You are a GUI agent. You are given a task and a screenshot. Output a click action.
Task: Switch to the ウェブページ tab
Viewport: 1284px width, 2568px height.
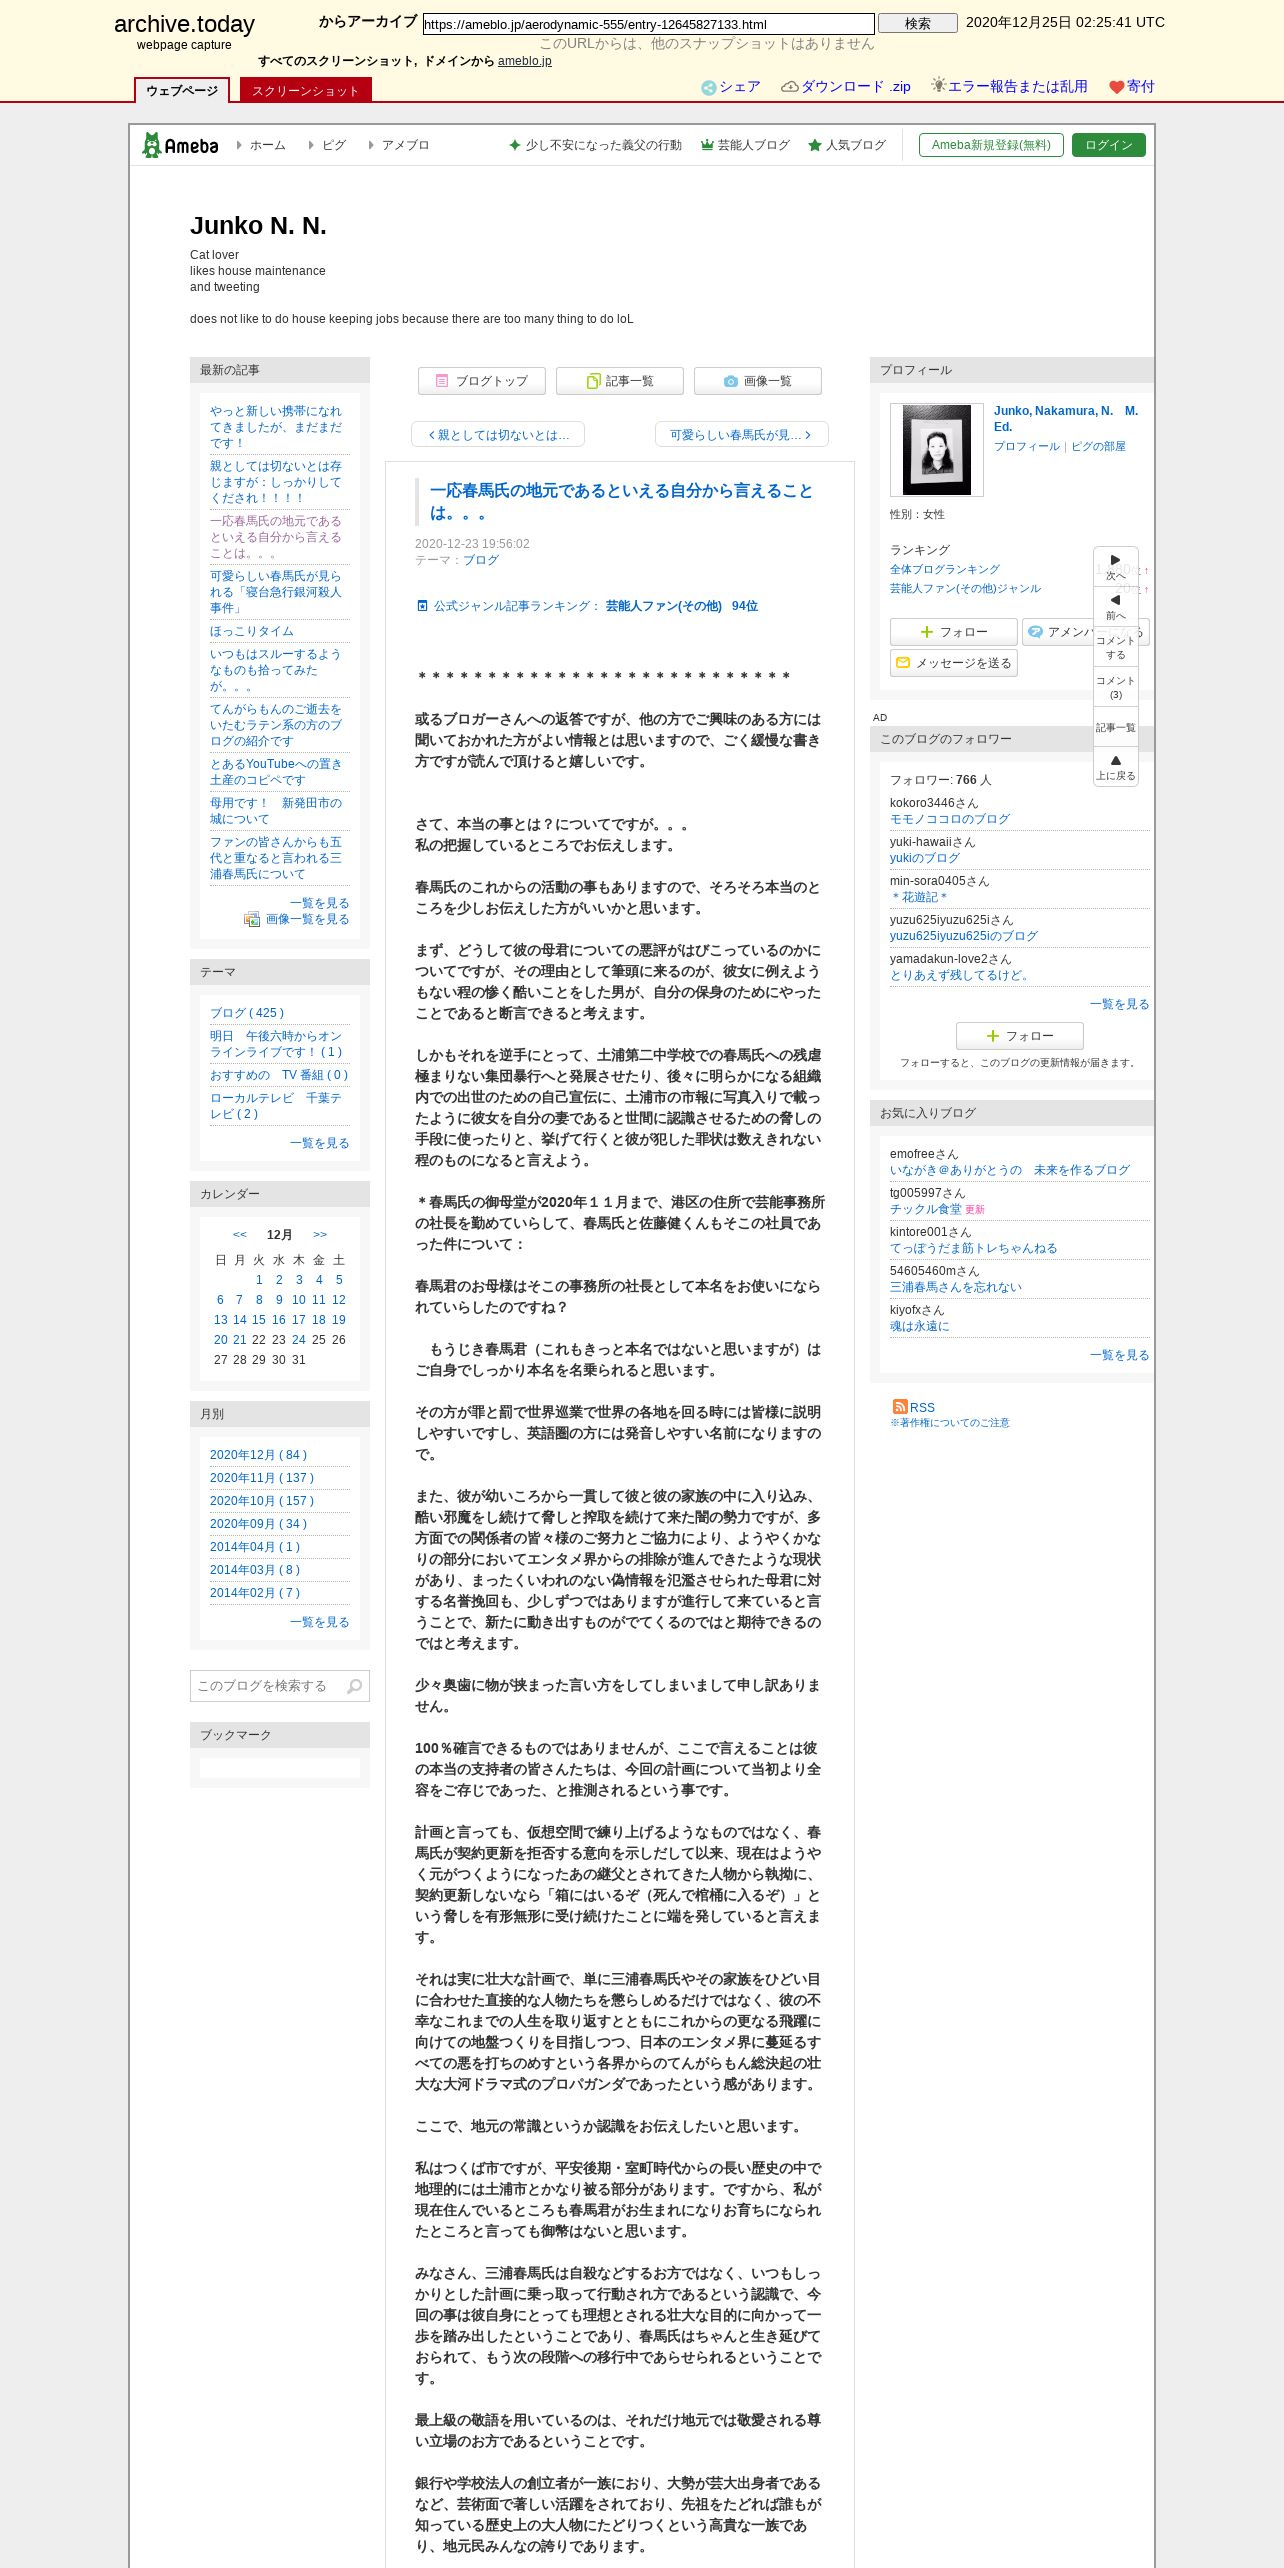coord(182,91)
